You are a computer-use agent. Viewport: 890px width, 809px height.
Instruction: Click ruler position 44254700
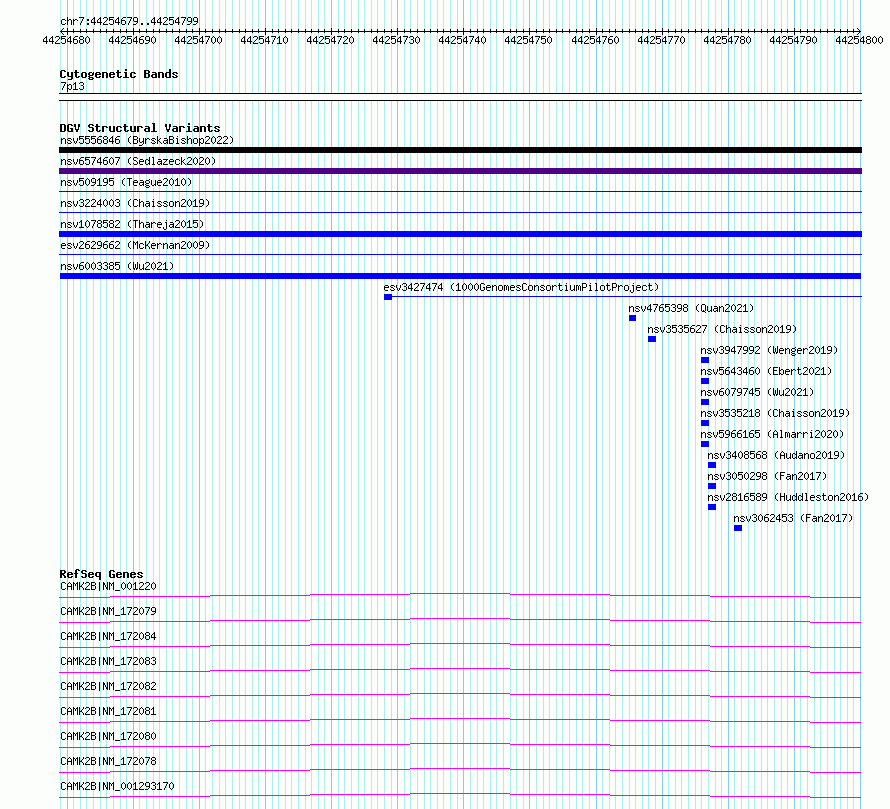pos(198,40)
